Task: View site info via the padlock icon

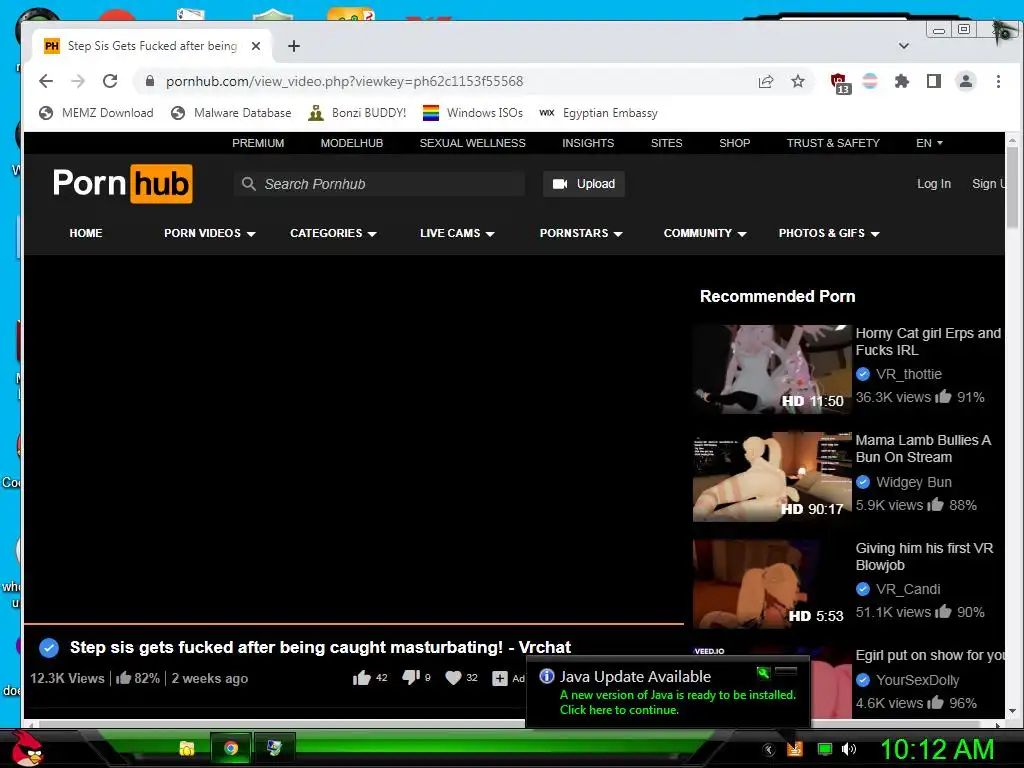Action: [x=150, y=81]
